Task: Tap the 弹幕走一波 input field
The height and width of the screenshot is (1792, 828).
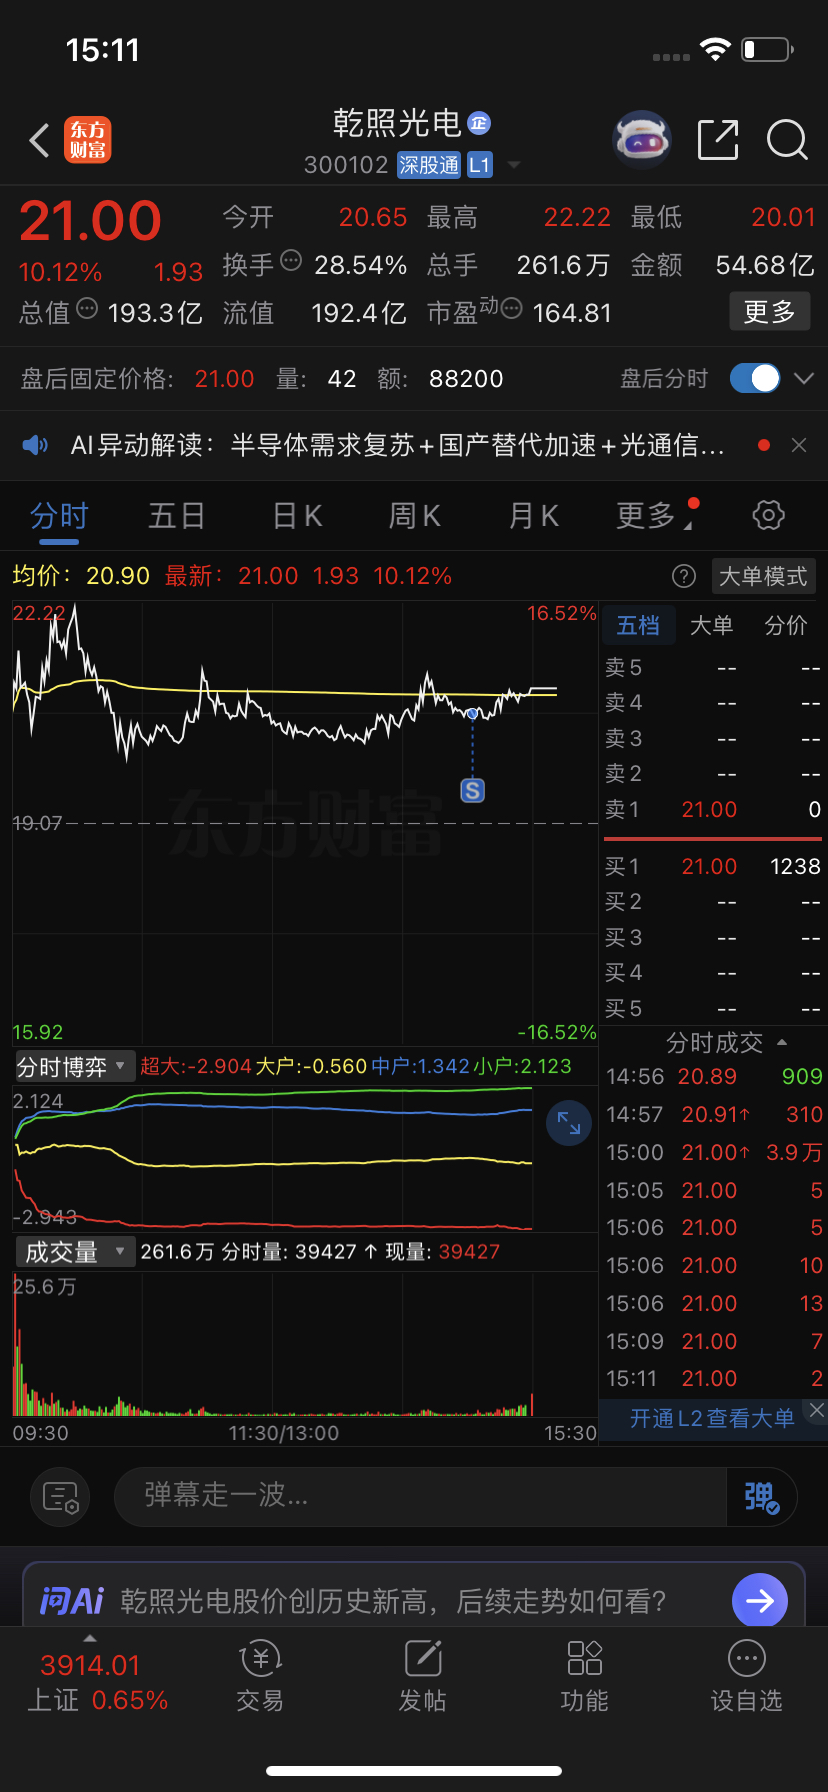Action: [420, 1497]
